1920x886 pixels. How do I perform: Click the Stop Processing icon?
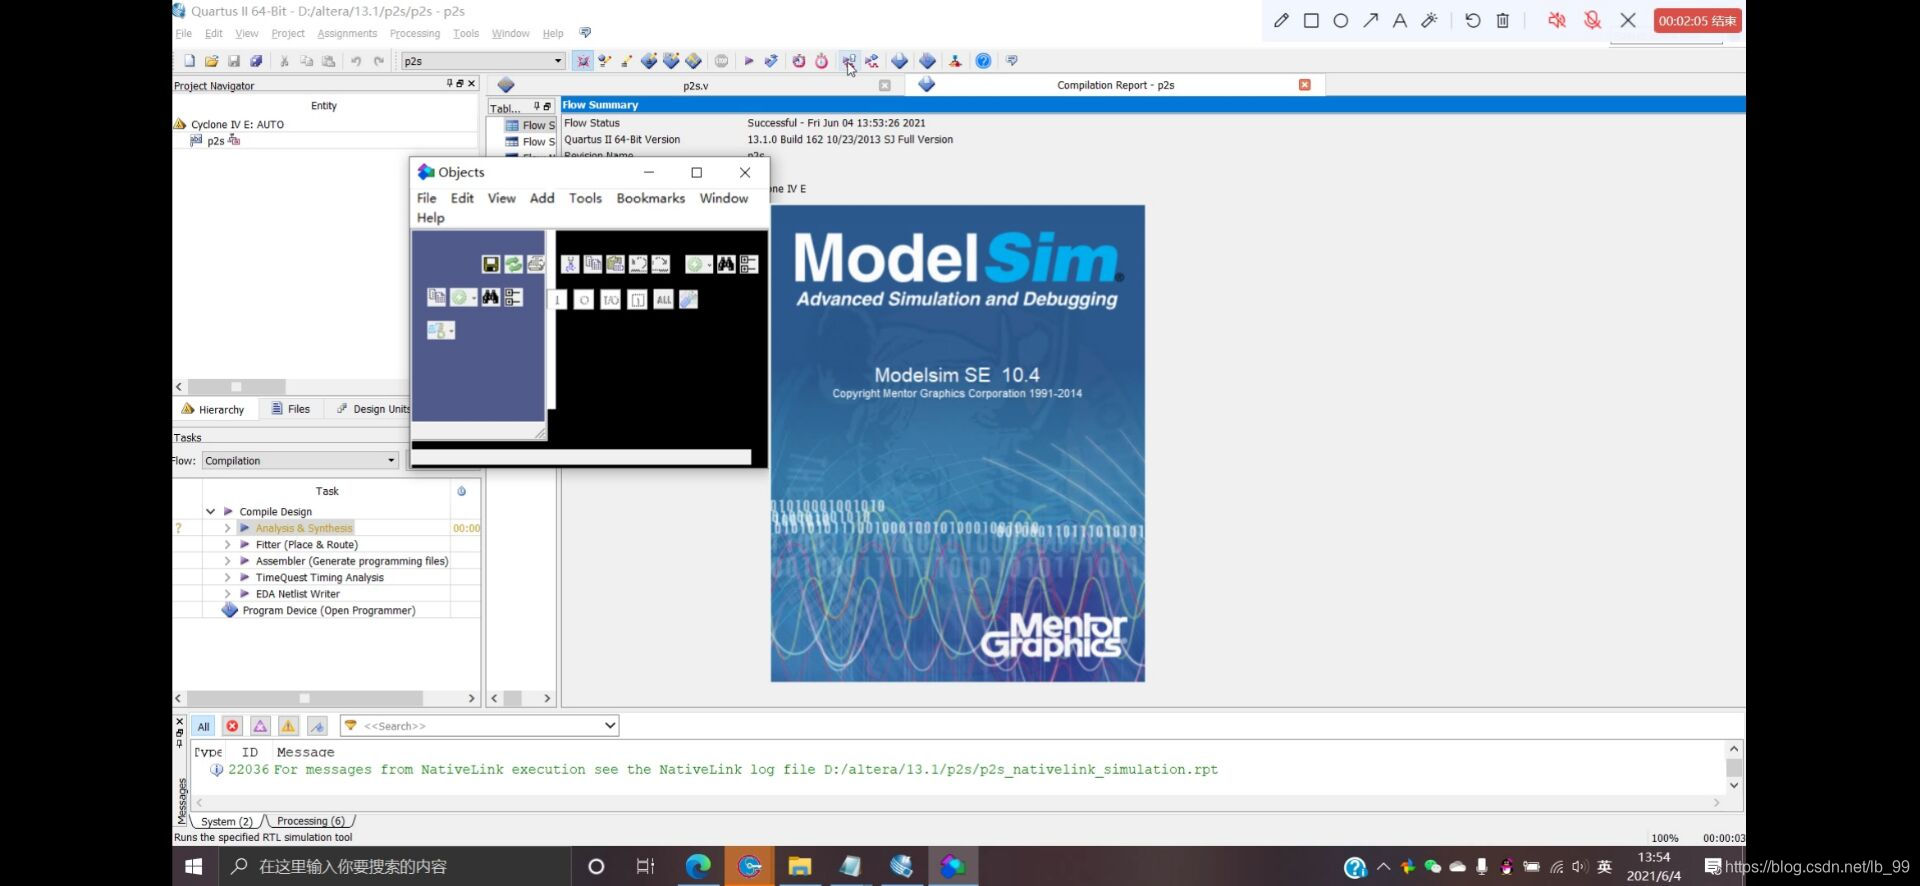tap(721, 61)
